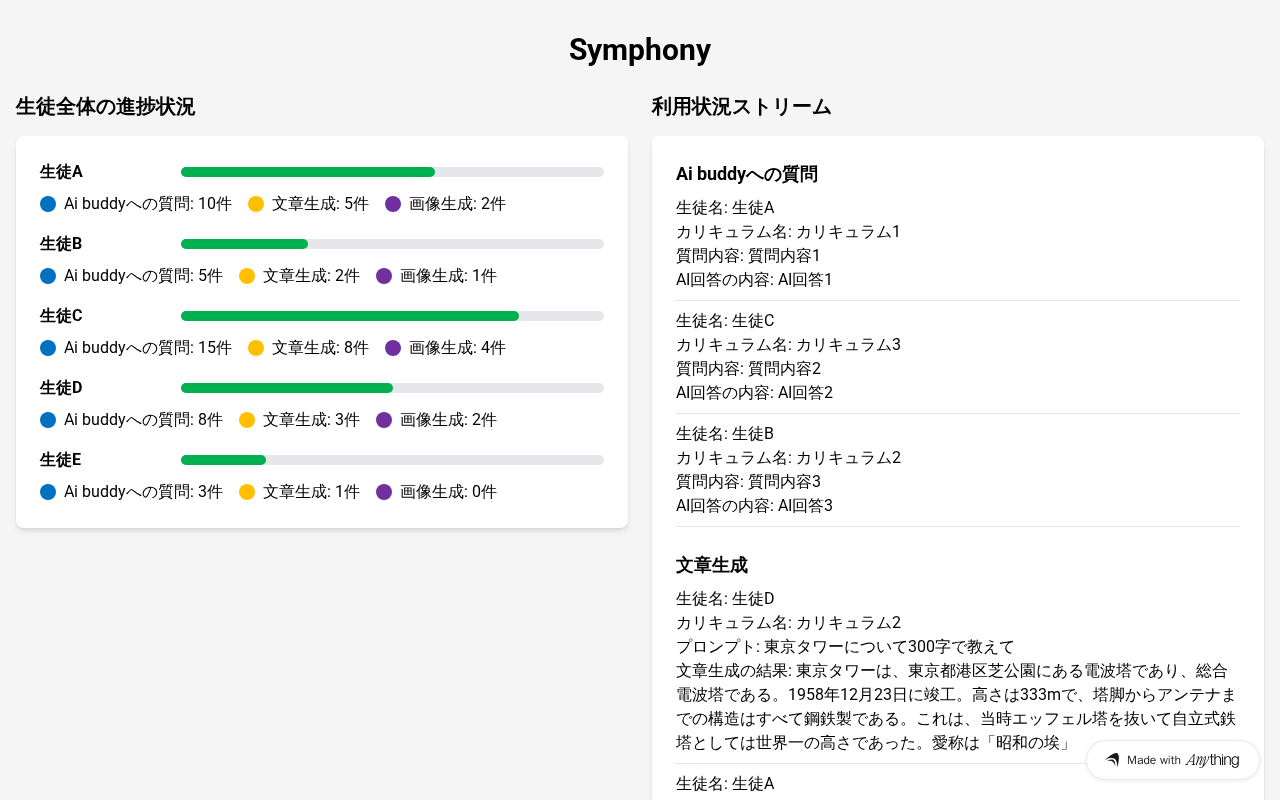1280x800 pixels.
Task: Click the 文章生成 section heading in stream
Action: point(712,565)
